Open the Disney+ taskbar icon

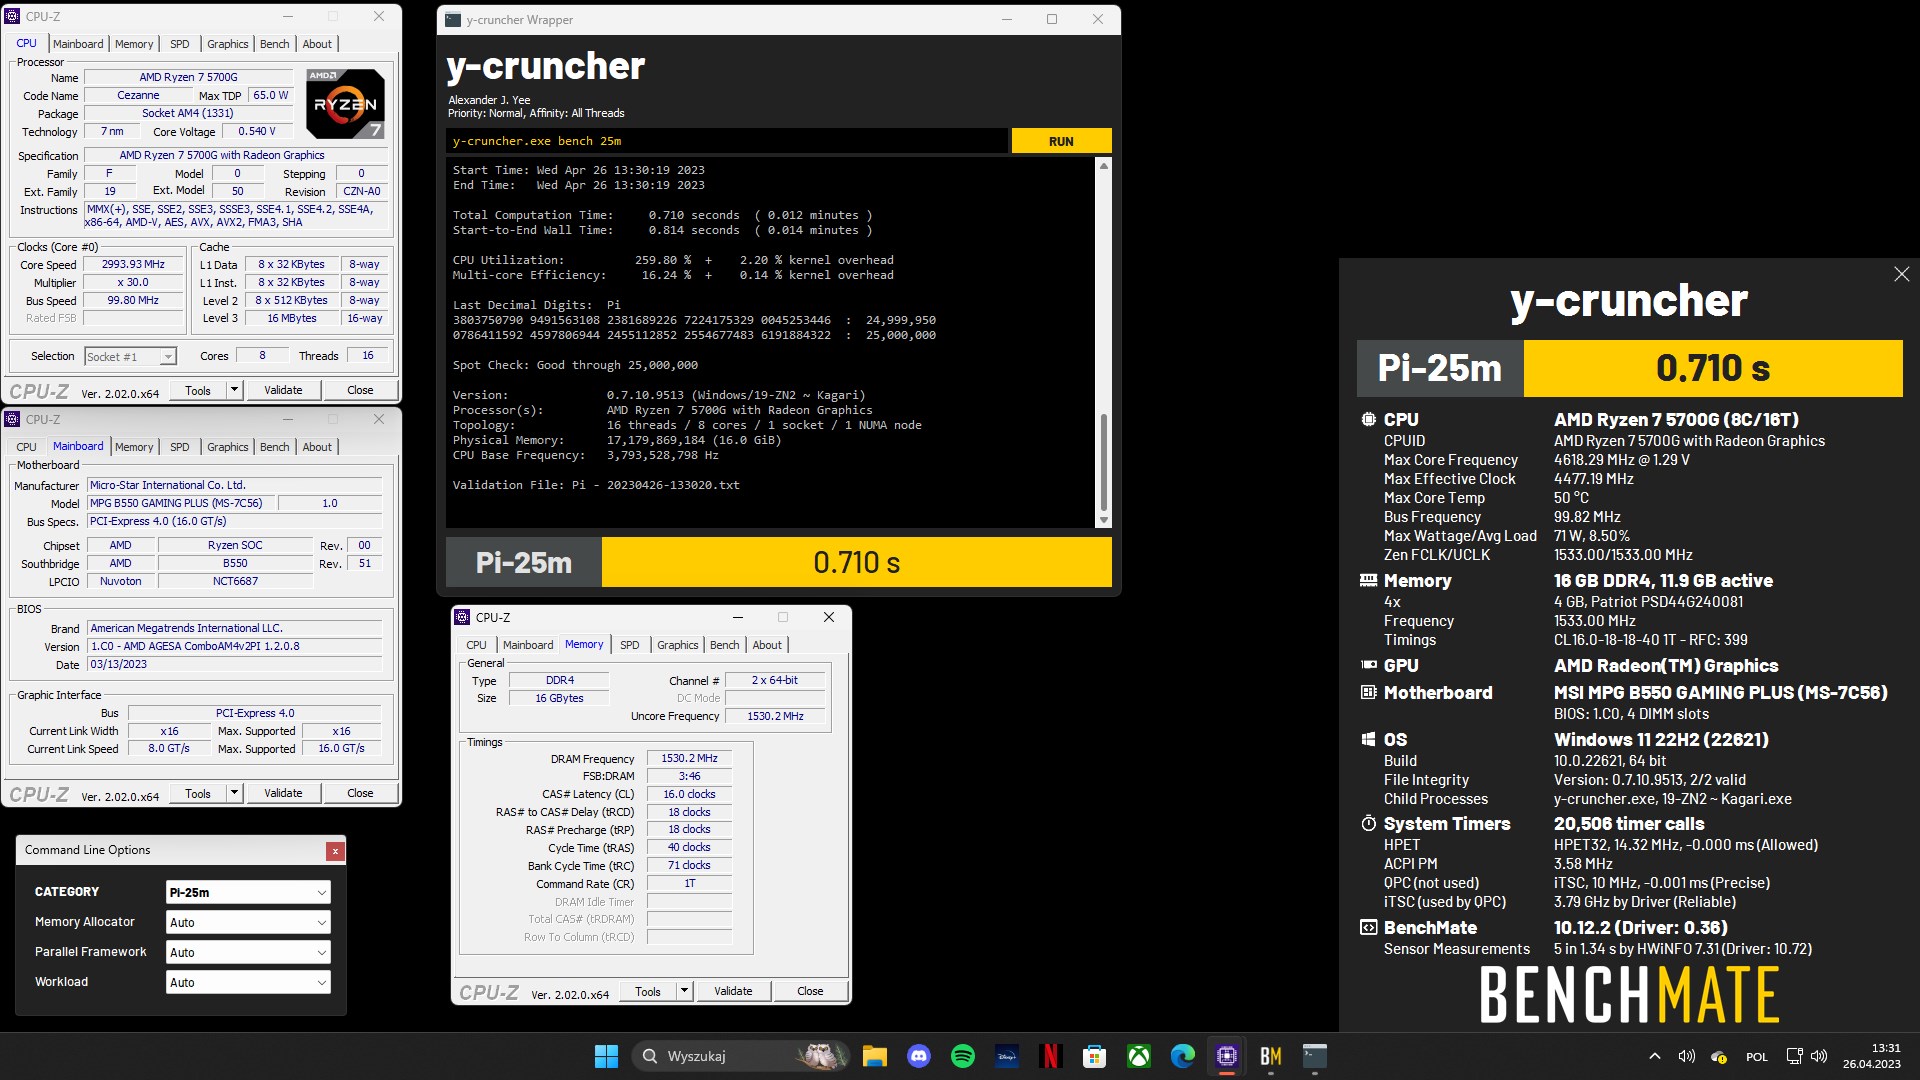[x=1007, y=1056]
